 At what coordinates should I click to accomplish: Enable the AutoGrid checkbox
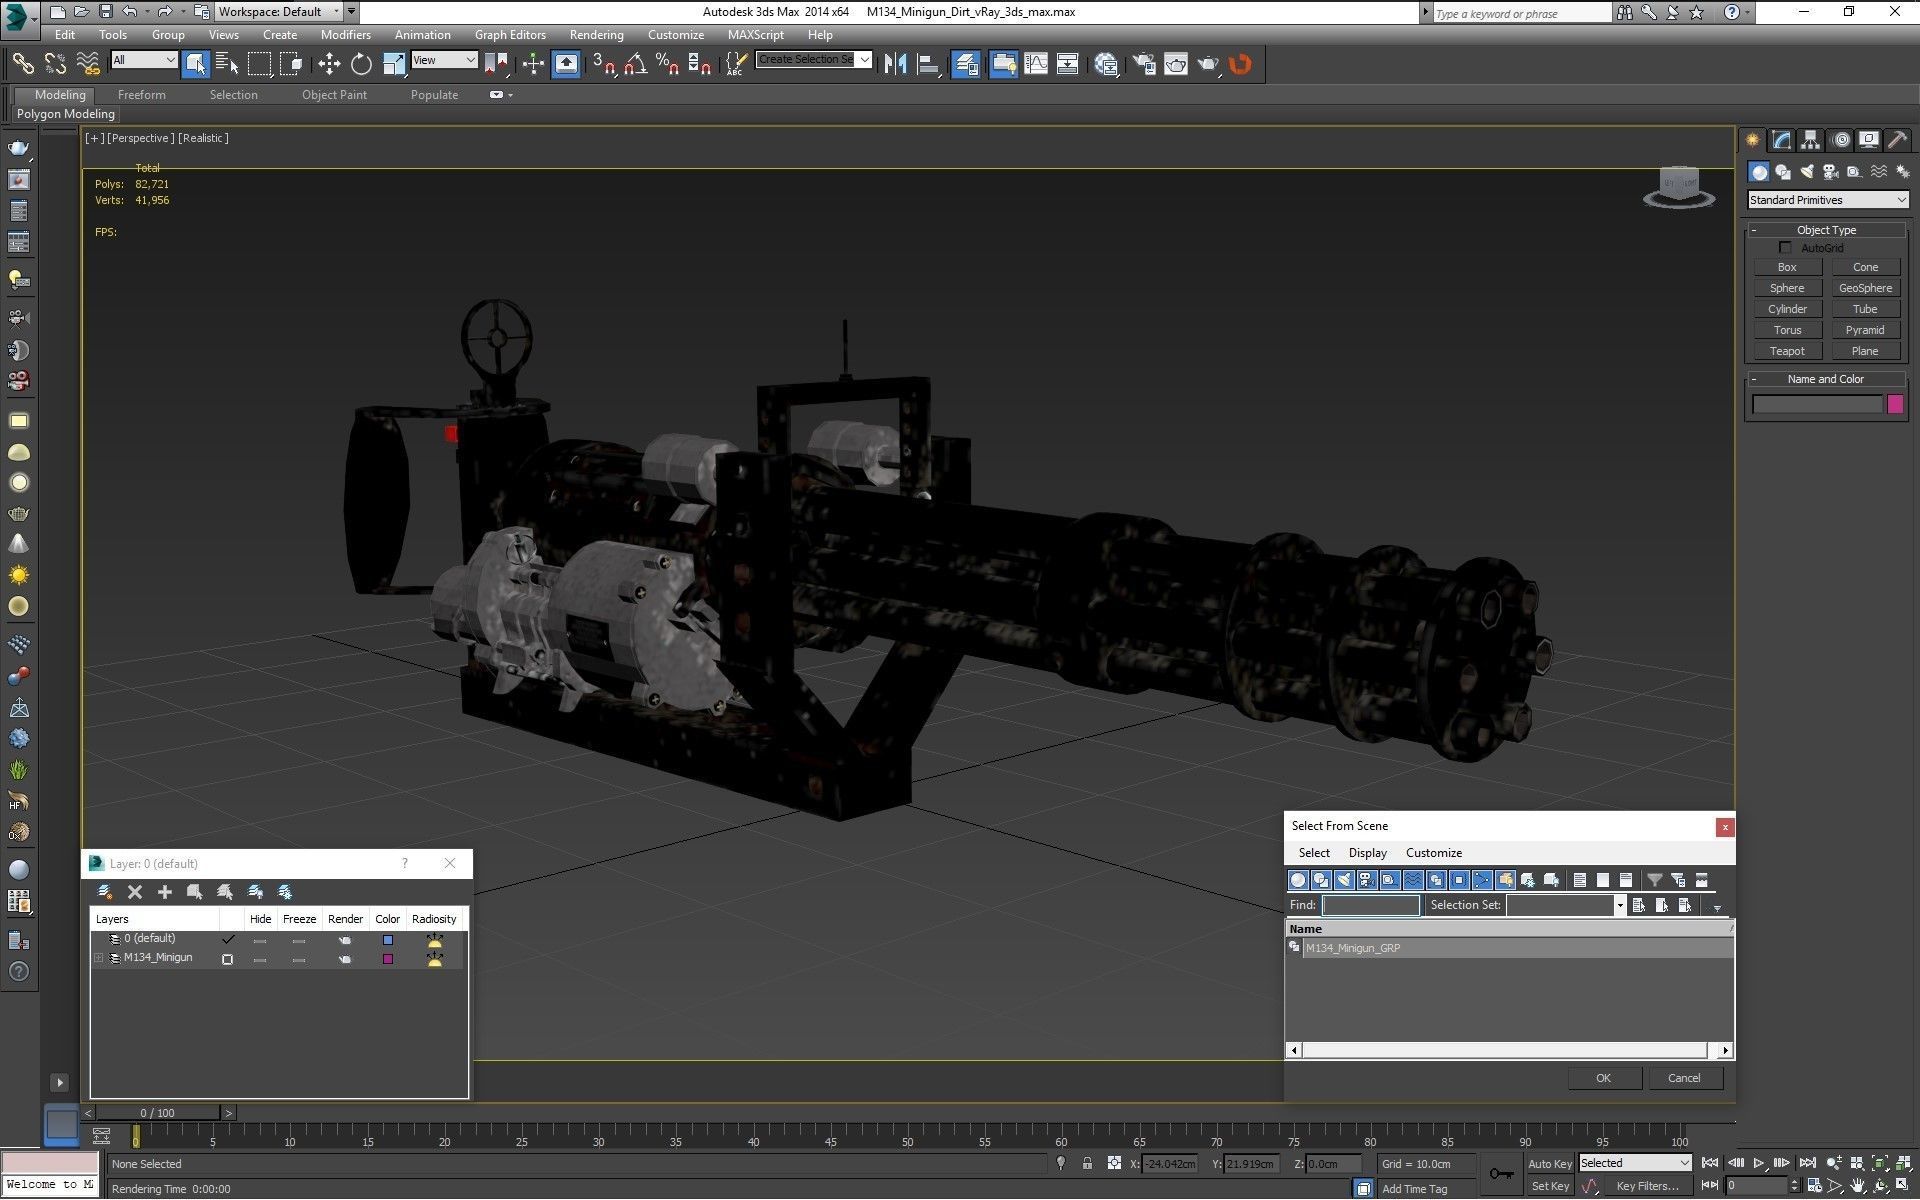click(1786, 248)
